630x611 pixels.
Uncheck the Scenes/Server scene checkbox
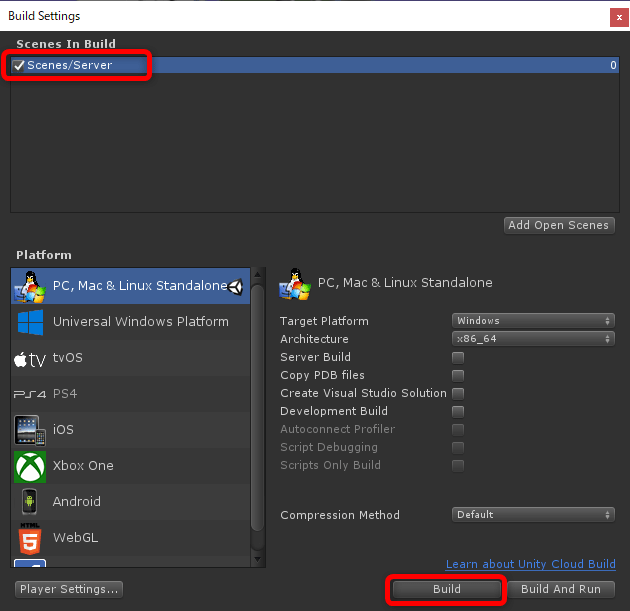click(18, 65)
